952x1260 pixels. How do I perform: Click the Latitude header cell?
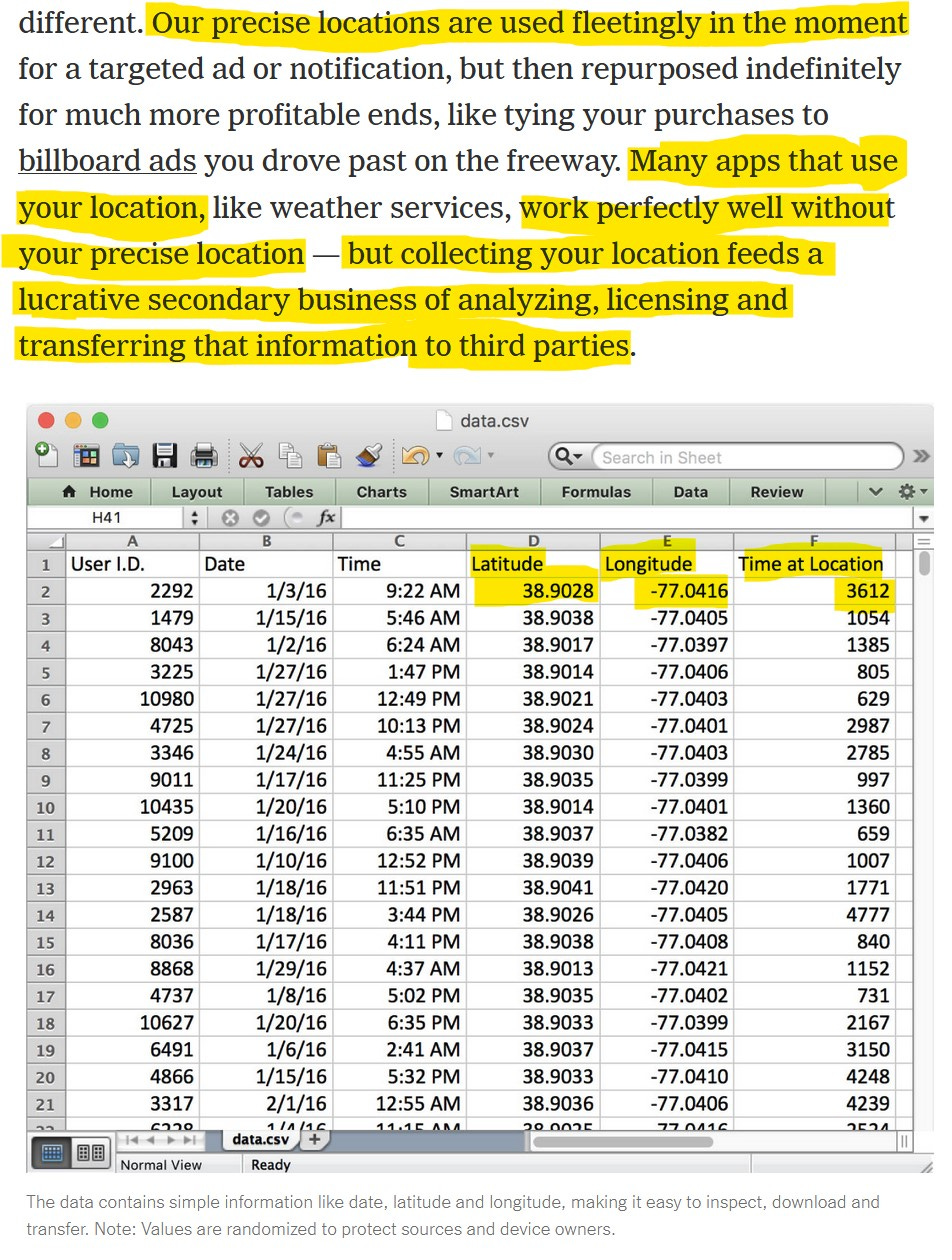(532, 564)
